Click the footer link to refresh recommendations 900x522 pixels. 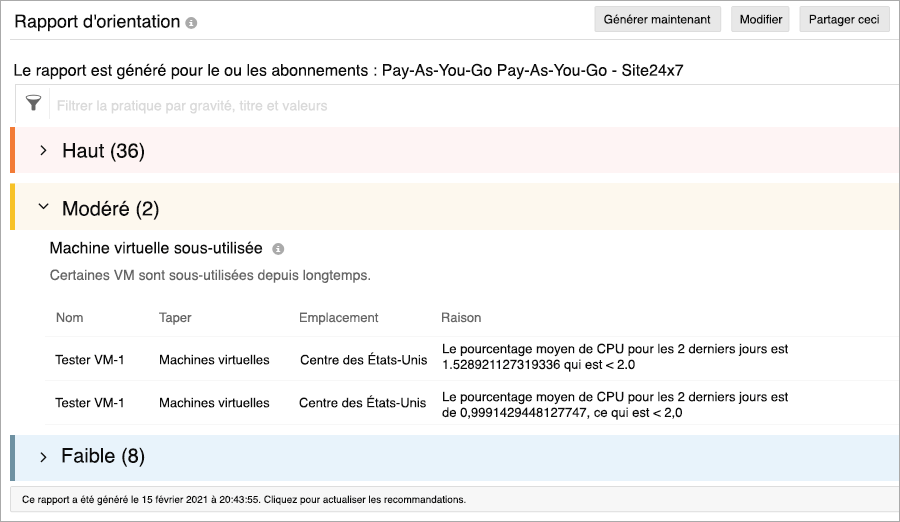click(366, 498)
